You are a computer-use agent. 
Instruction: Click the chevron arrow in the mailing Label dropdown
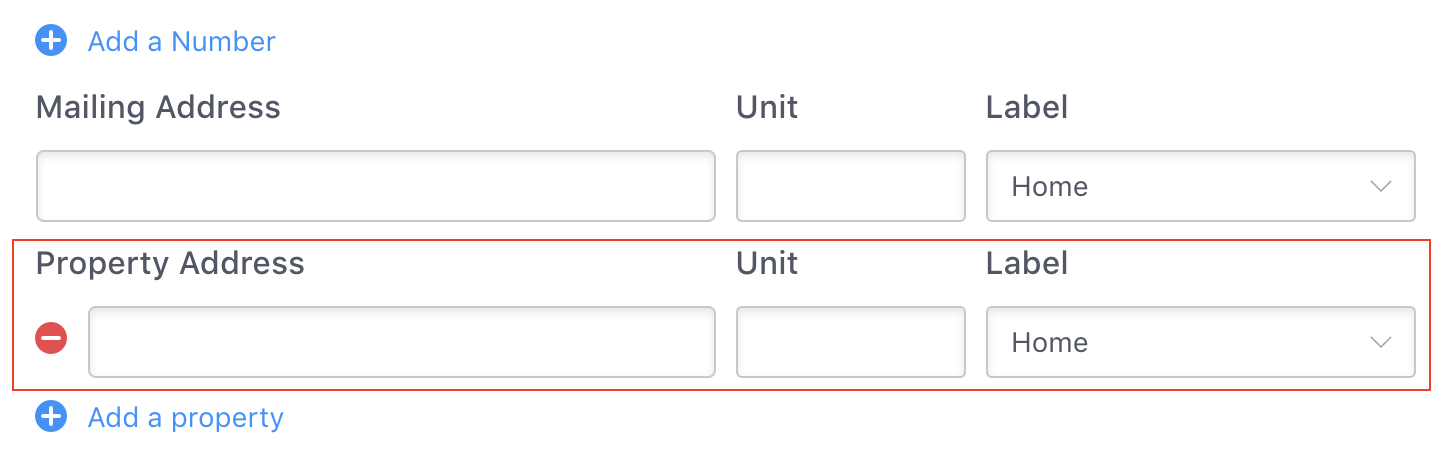[1381, 187]
